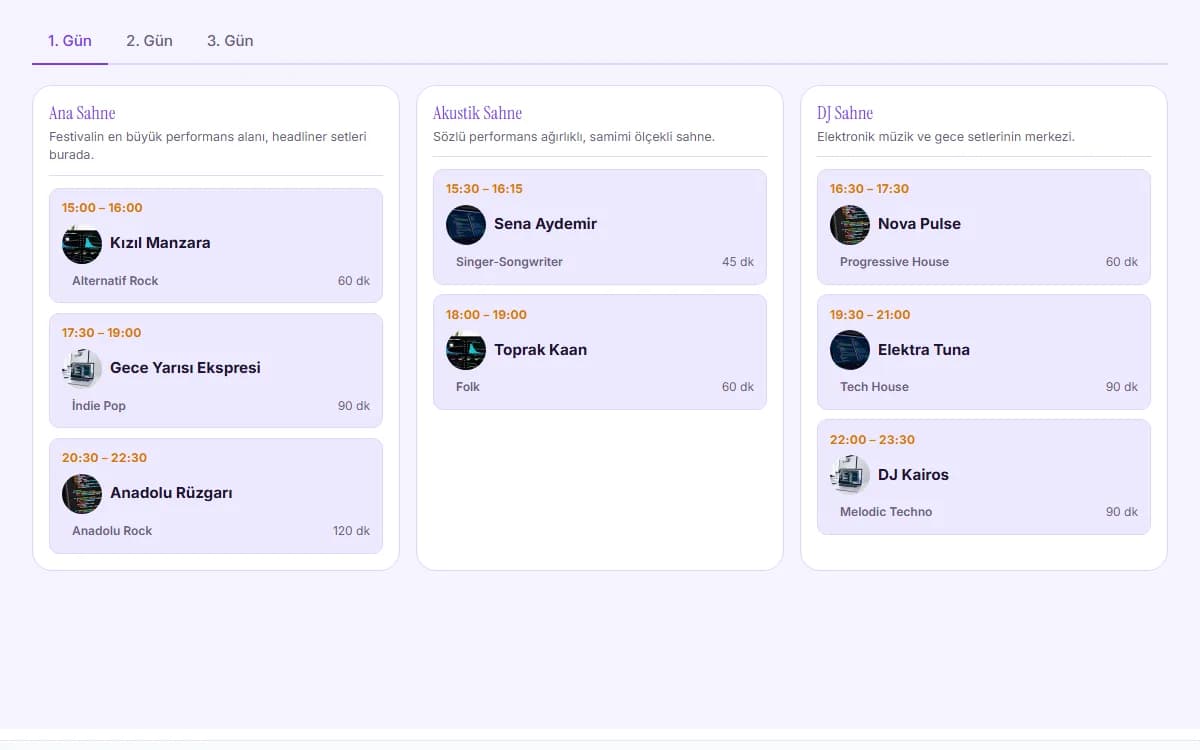Click Gece Yarısı Ekspresi's avatar image
The height and width of the screenshot is (750, 1200).
click(82, 369)
